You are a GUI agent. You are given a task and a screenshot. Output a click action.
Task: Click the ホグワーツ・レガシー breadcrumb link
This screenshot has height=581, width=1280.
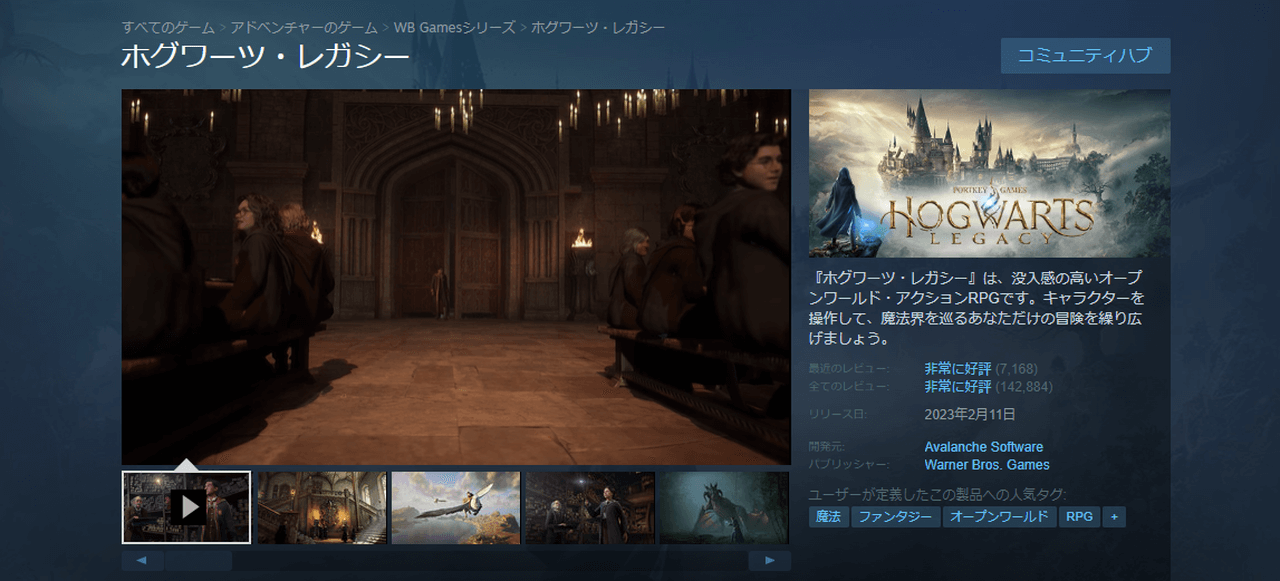(597, 27)
